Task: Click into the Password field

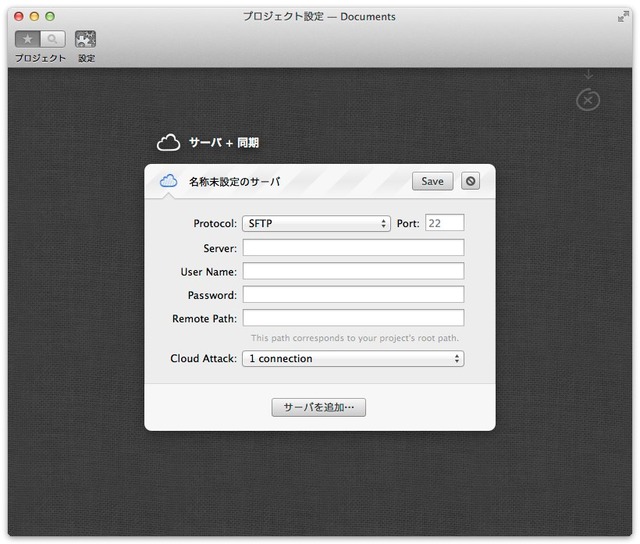Action: click(x=353, y=295)
